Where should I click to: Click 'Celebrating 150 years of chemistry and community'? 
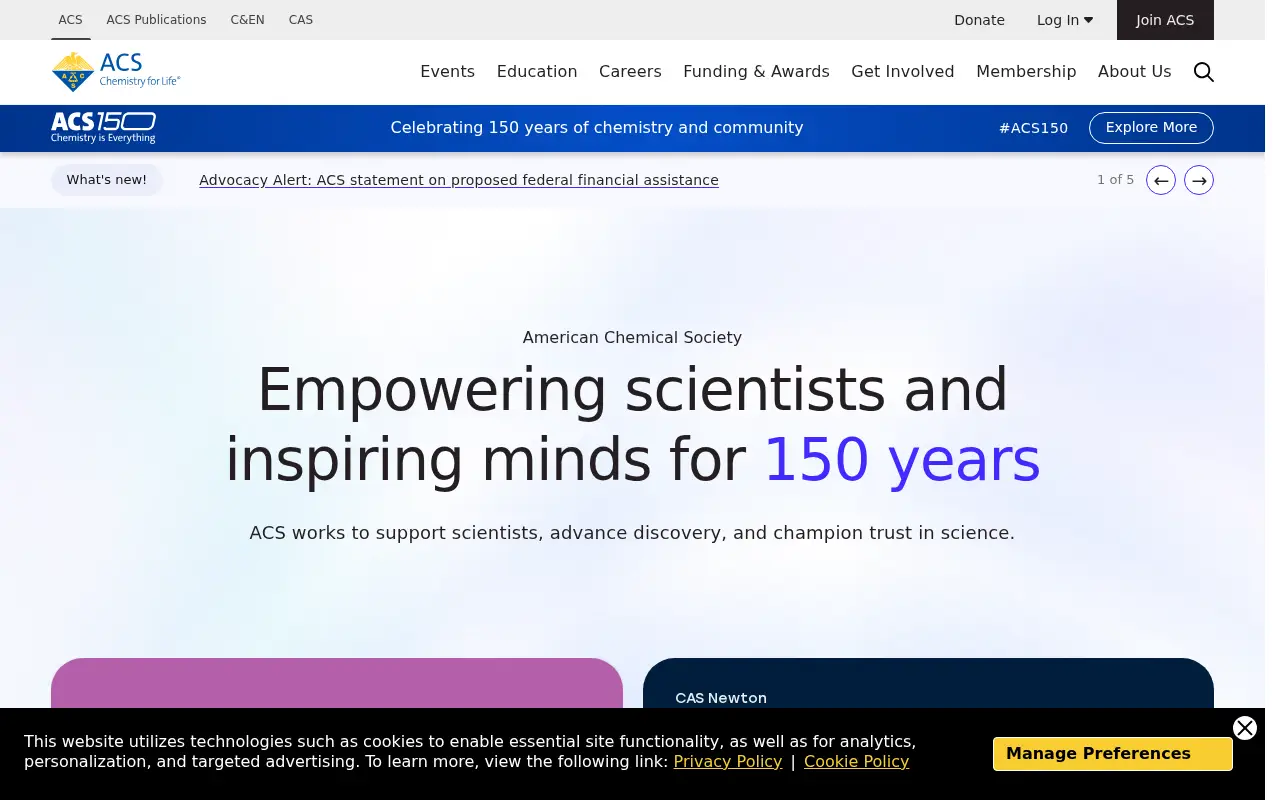click(597, 128)
